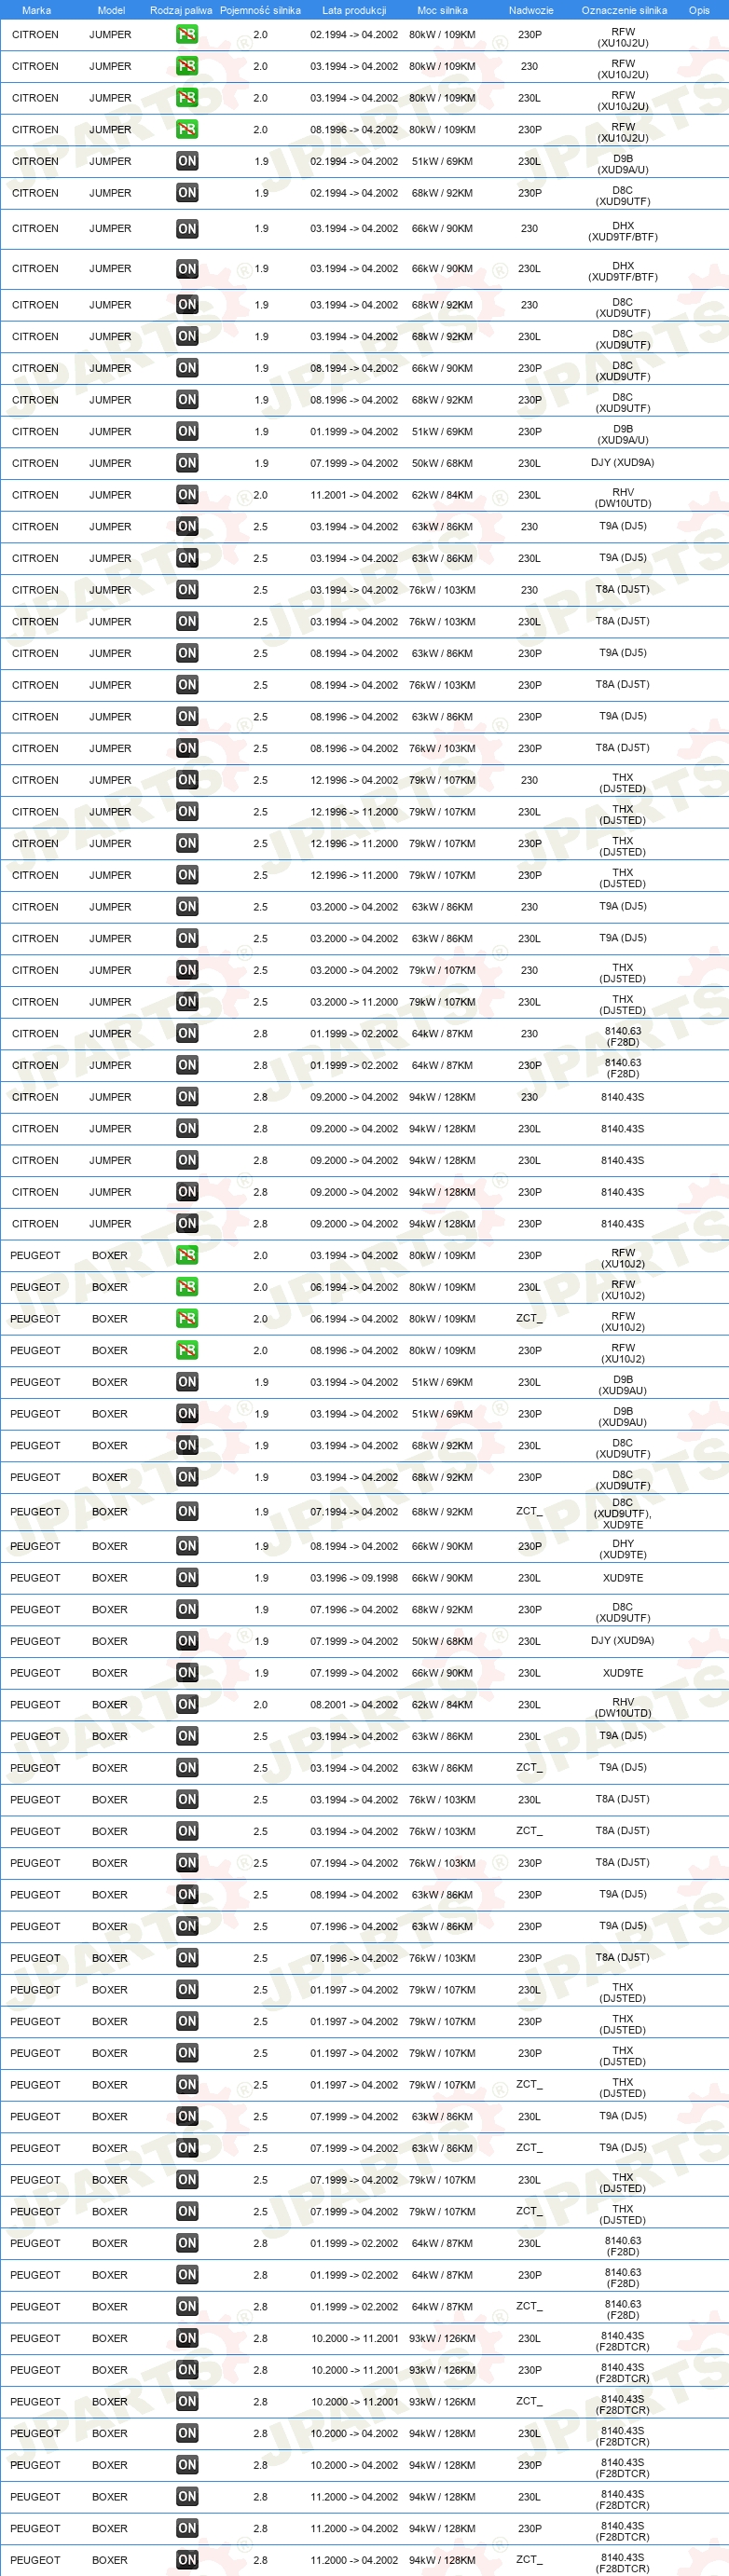Click ON icon in Citroen DJY (XUD9A) row

(187, 464)
